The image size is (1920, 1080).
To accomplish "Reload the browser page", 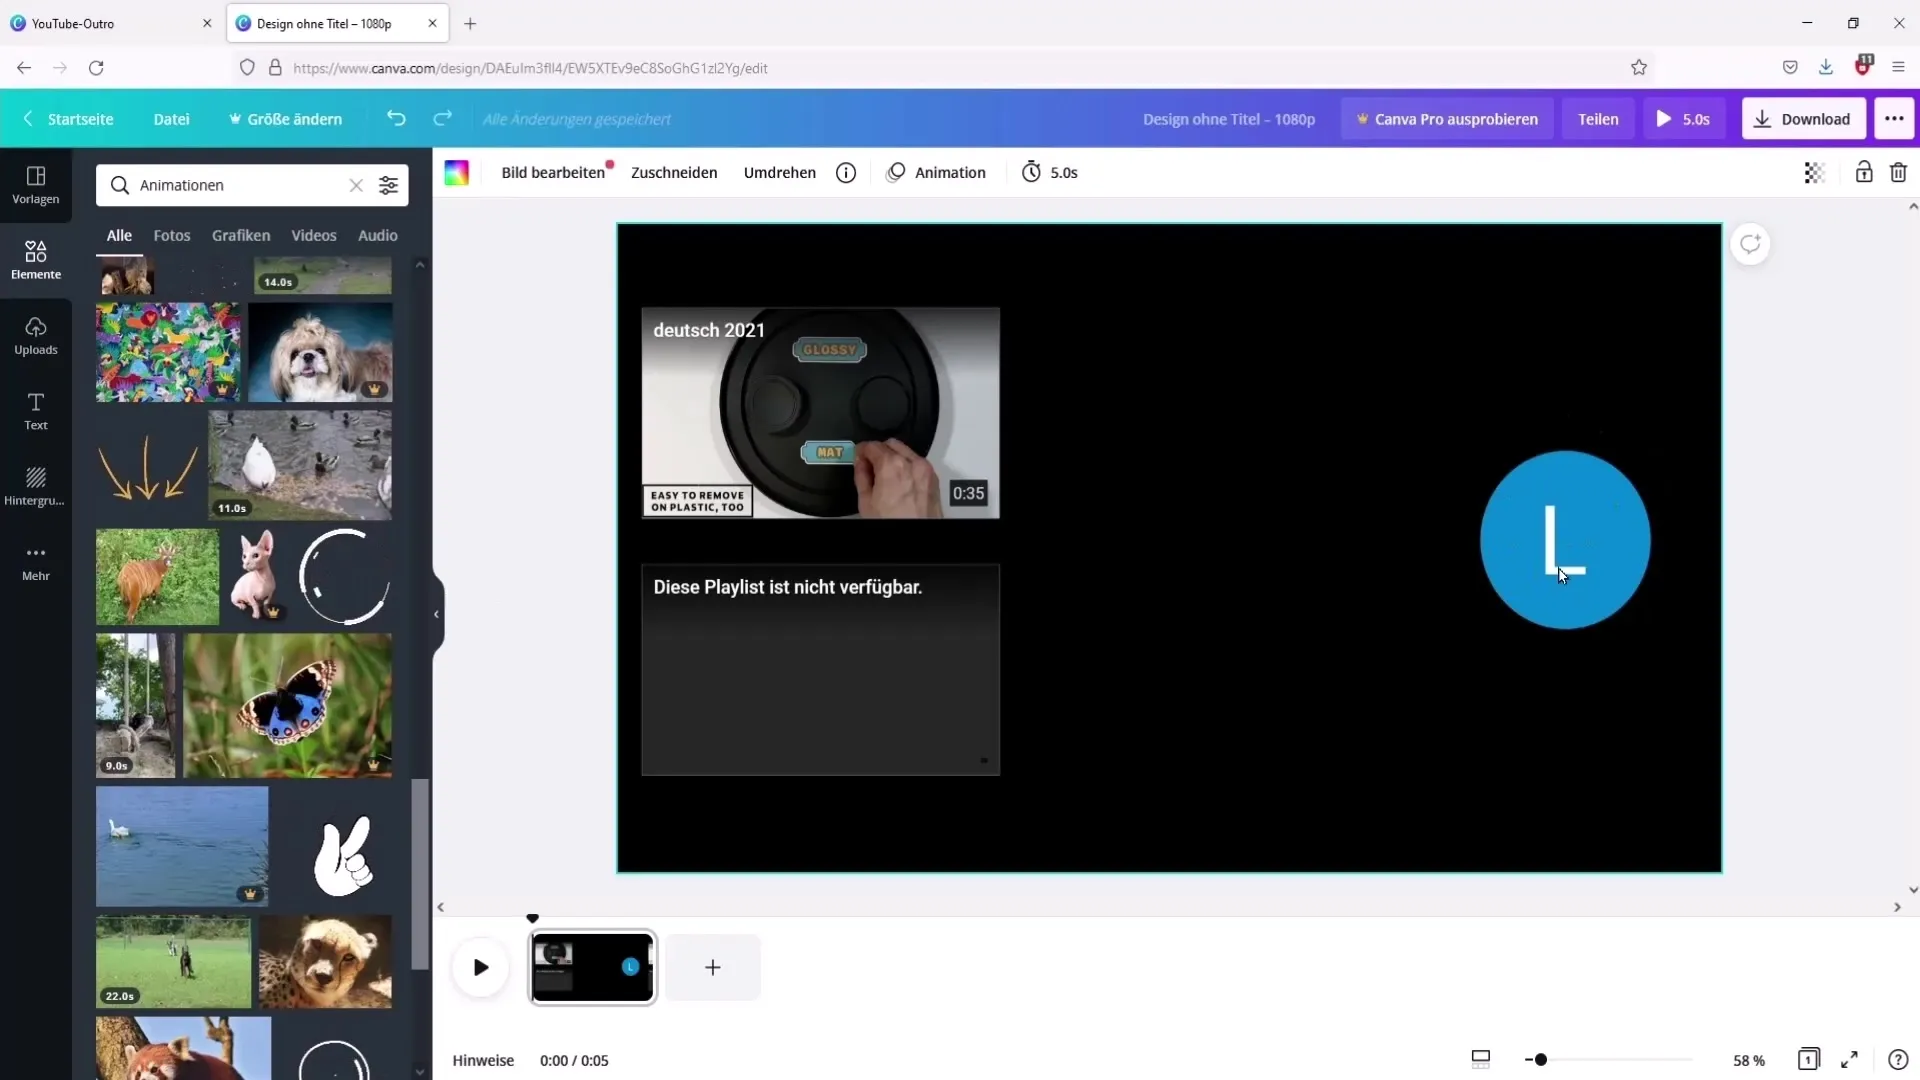I will click(96, 68).
